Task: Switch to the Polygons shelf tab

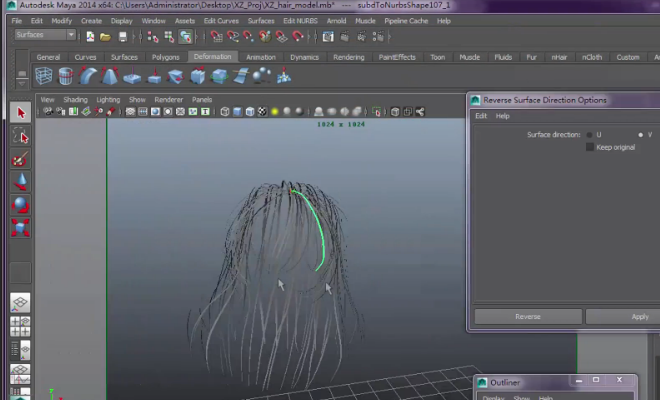Action: [x=165, y=57]
